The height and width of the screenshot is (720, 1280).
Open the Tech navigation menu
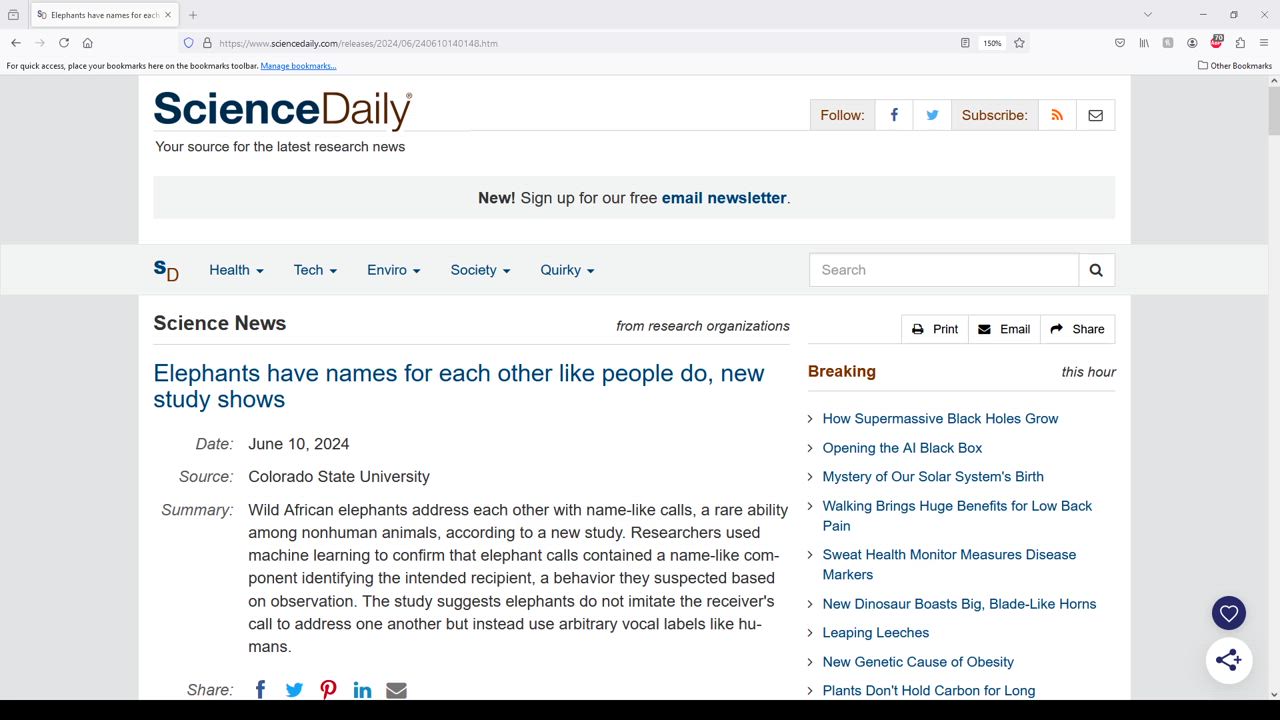[x=315, y=270]
